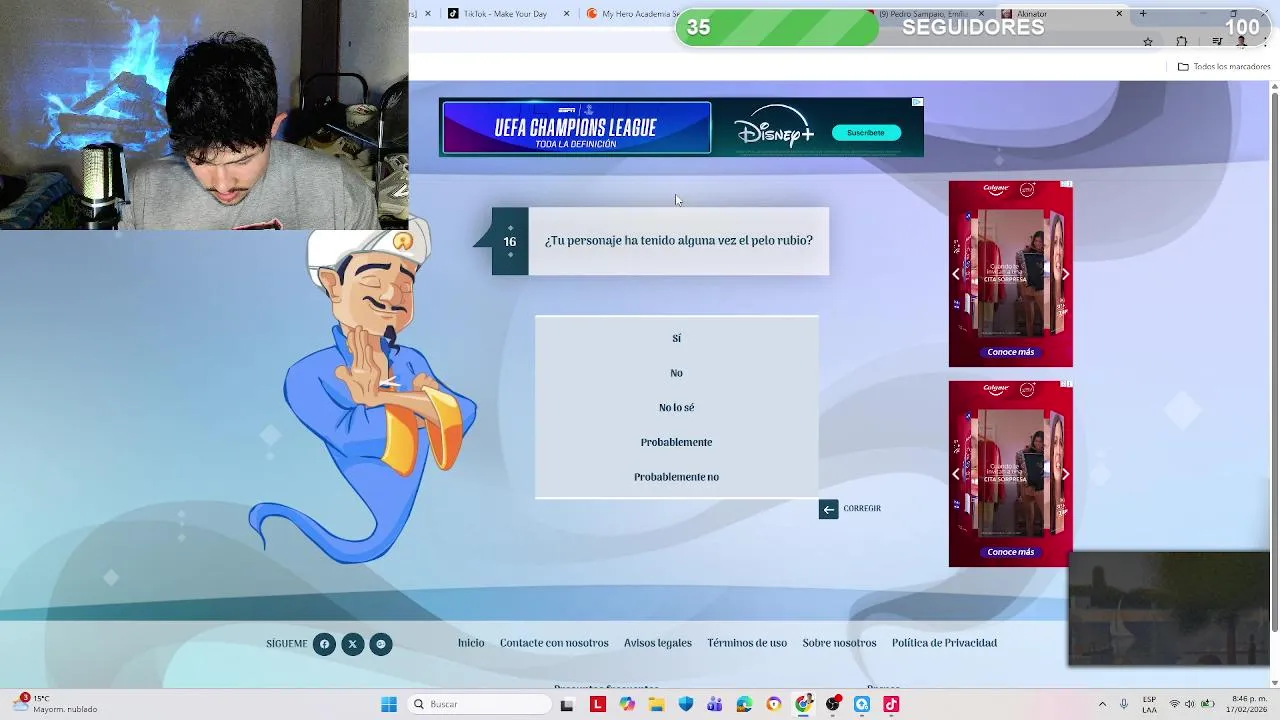Click previous arrow on upper Colgate ad

click(x=956, y=273)
